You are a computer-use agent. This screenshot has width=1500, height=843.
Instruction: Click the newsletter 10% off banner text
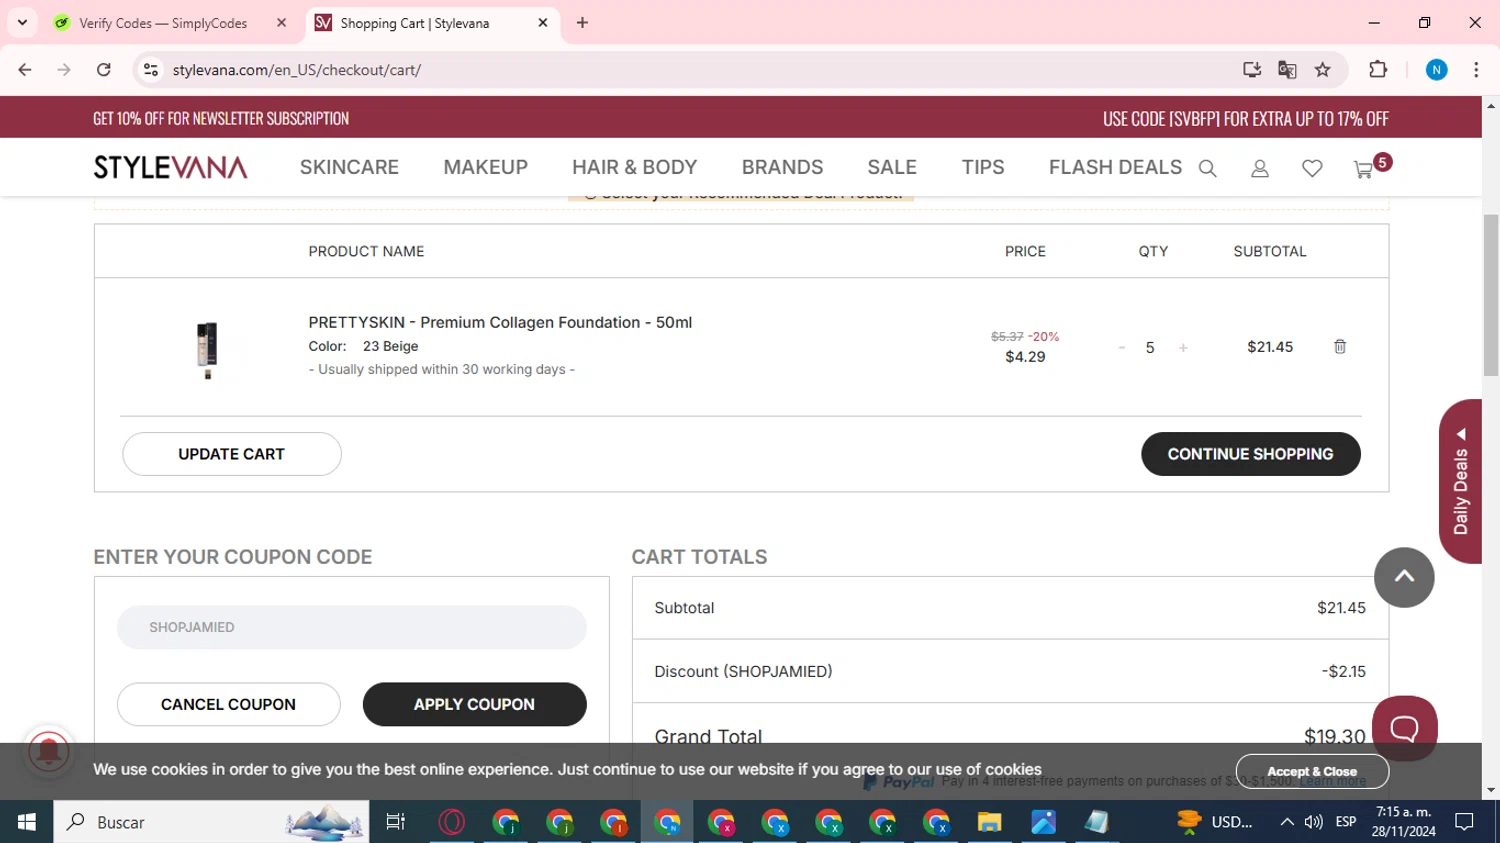pyautogui.click(x=221, y=118)
